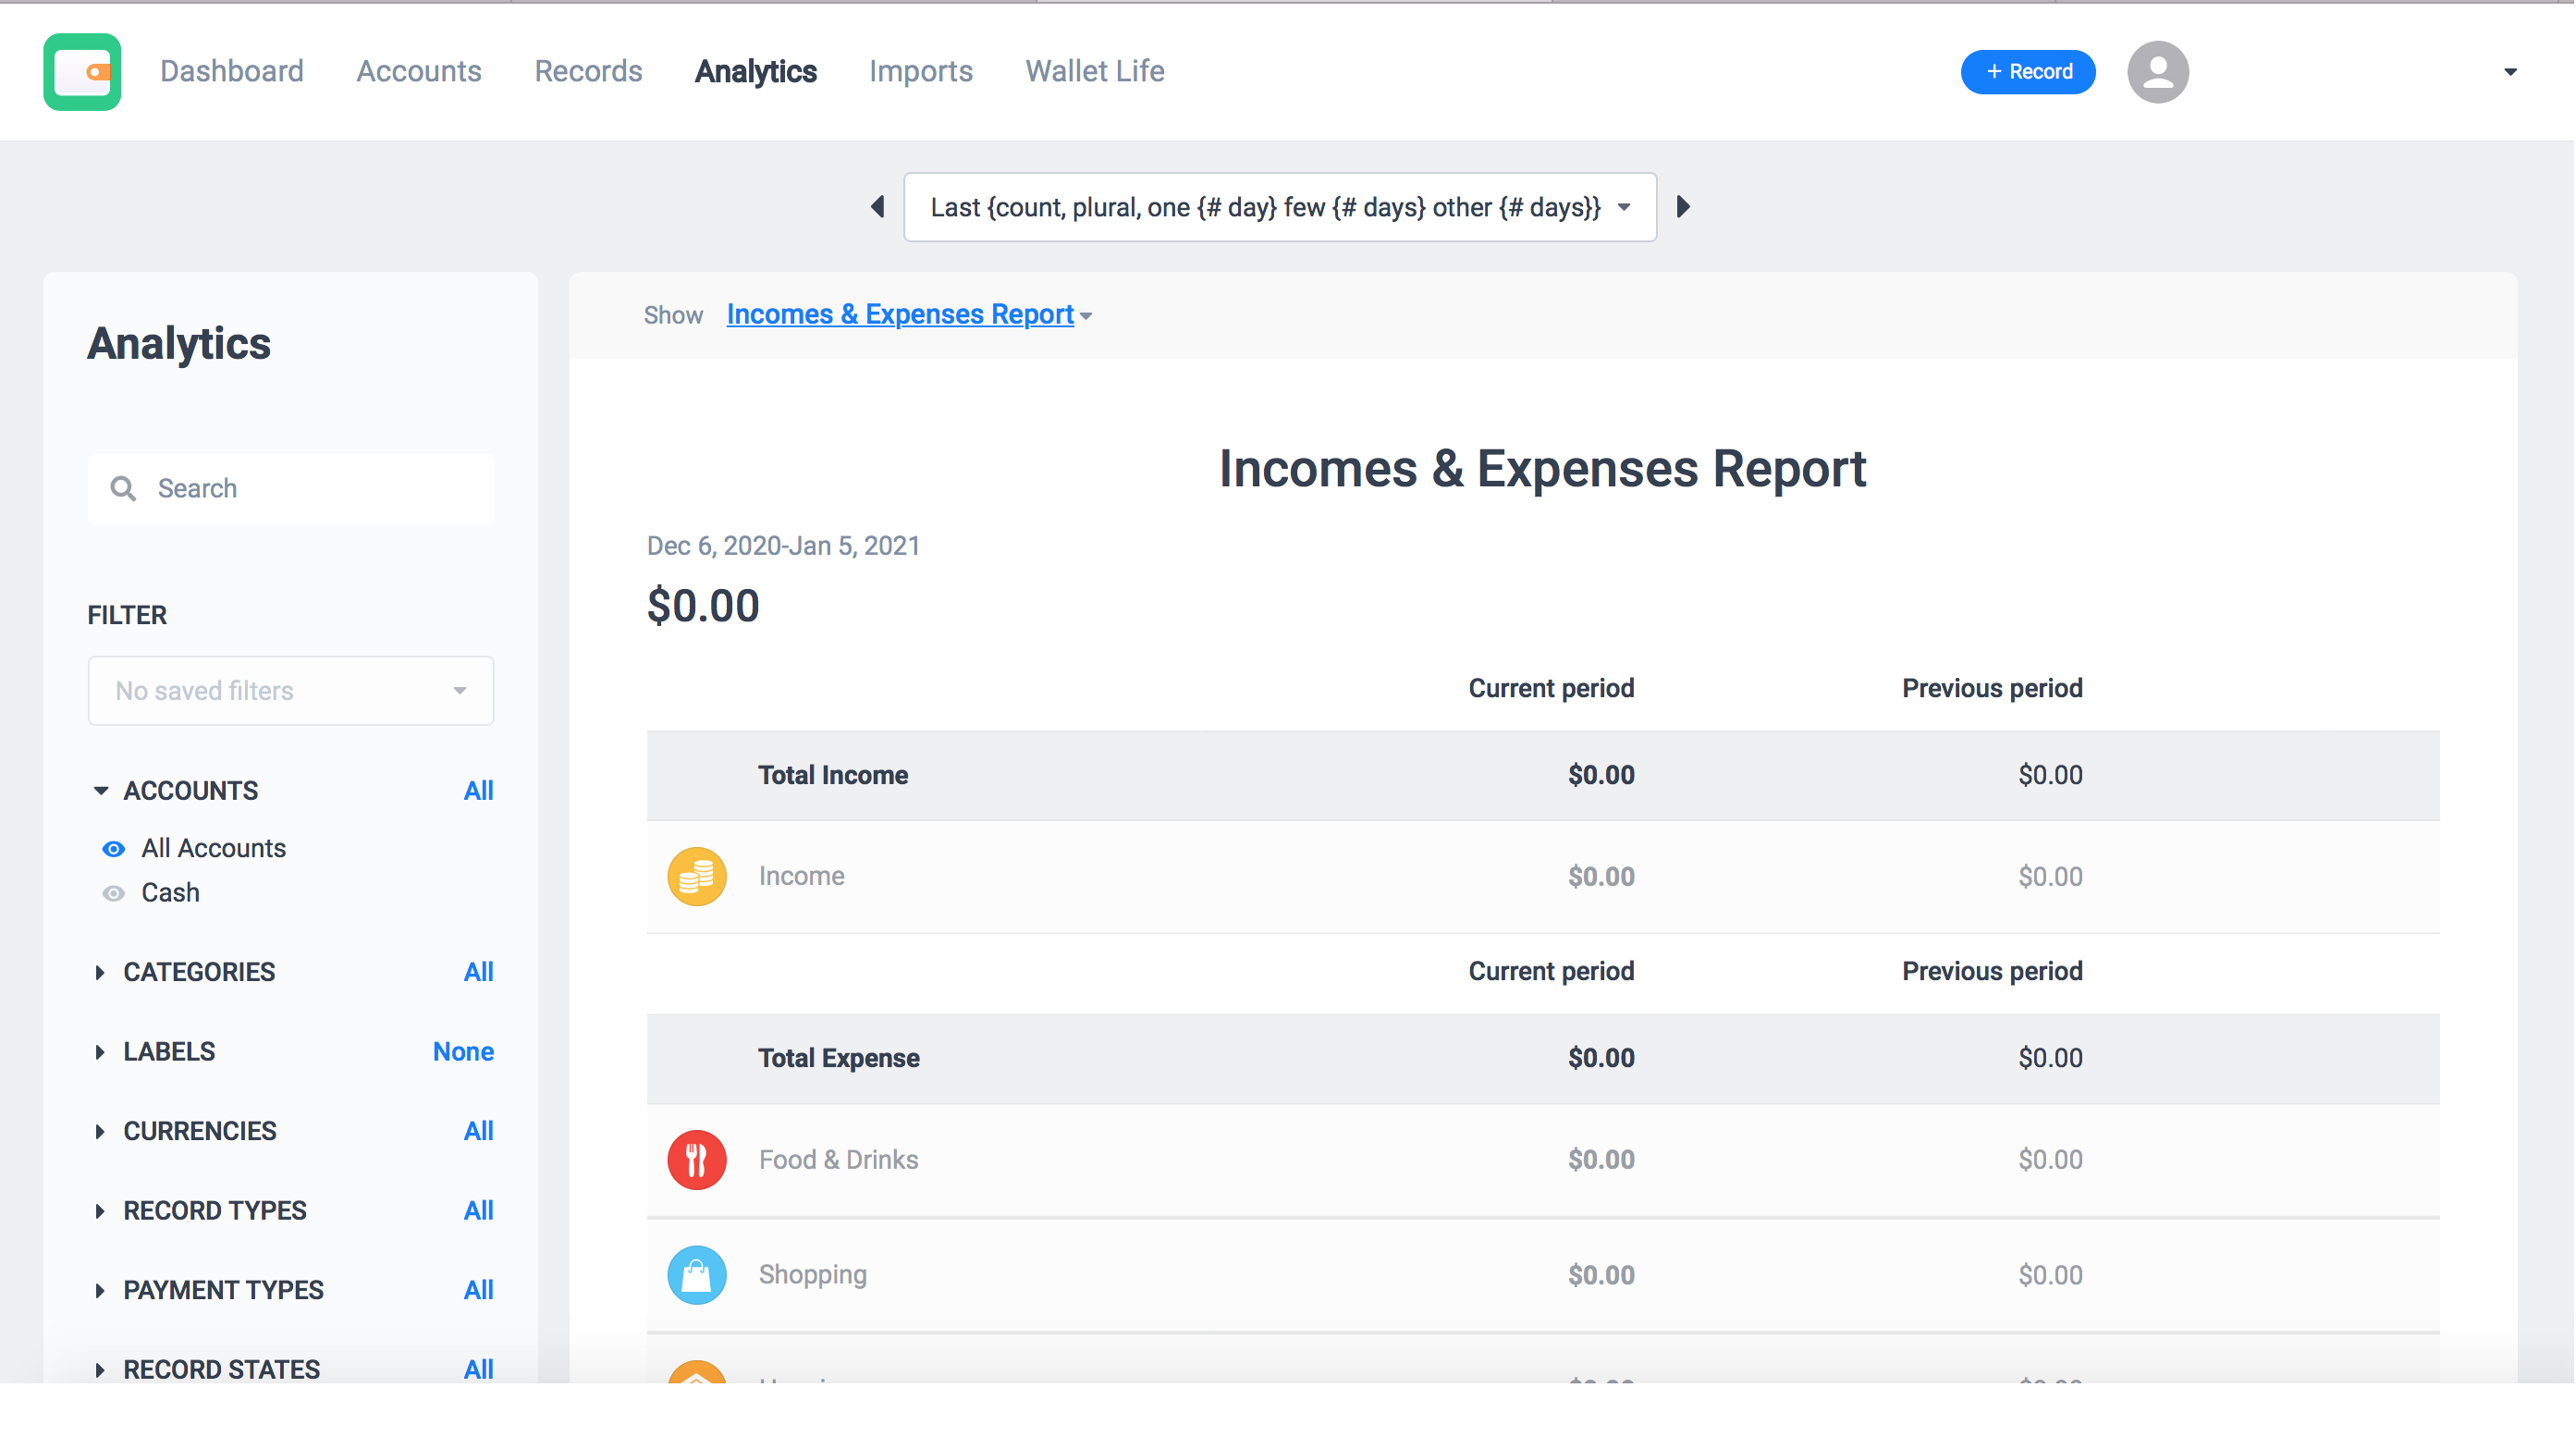Click the Shopping bag category icon
The height and width of the screenshot is (1449, 2576).
(697, 1274)
